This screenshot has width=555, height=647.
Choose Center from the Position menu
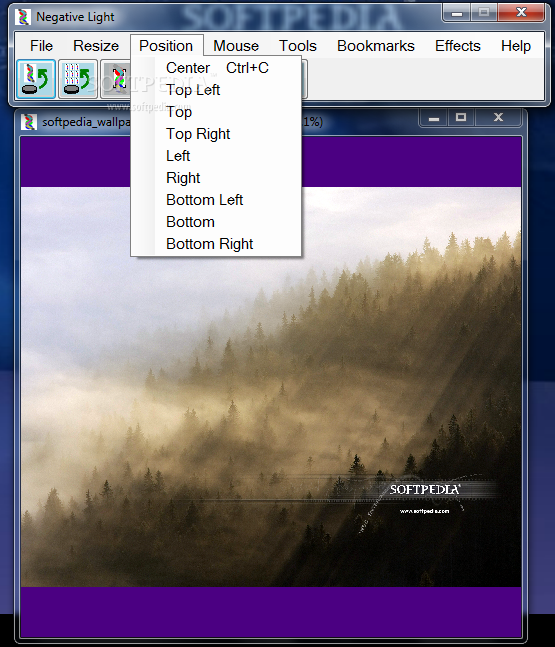[x=216, y=68]
